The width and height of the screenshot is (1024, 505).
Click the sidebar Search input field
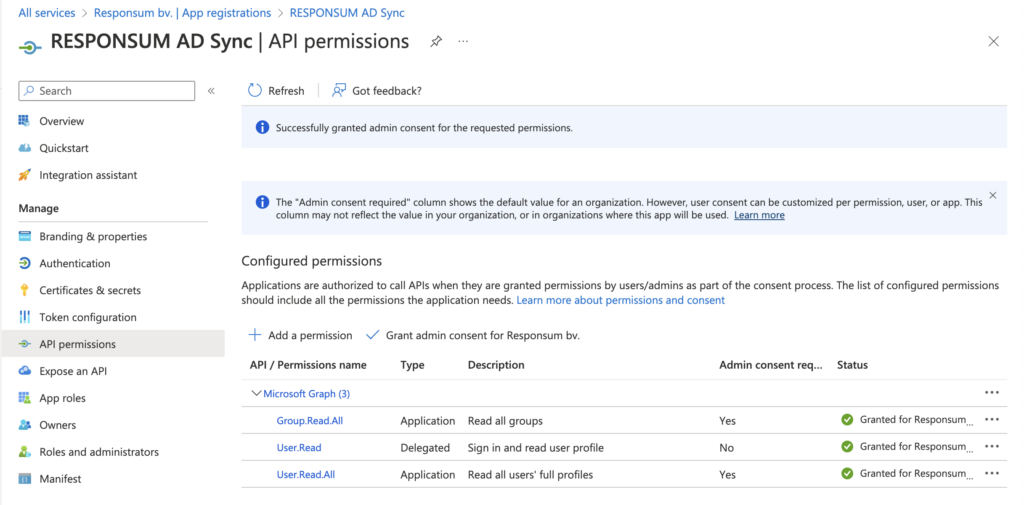[107, 91]
